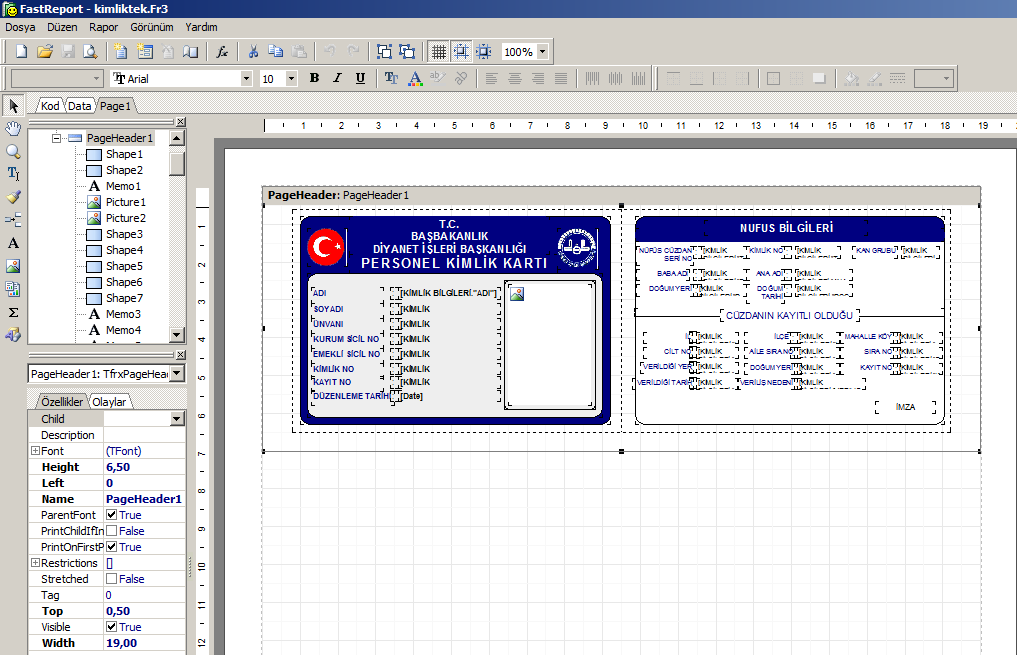Select the object pointer tool
Screen dimensions: 1017x655
pyautogui.click(x=13, y=106)
